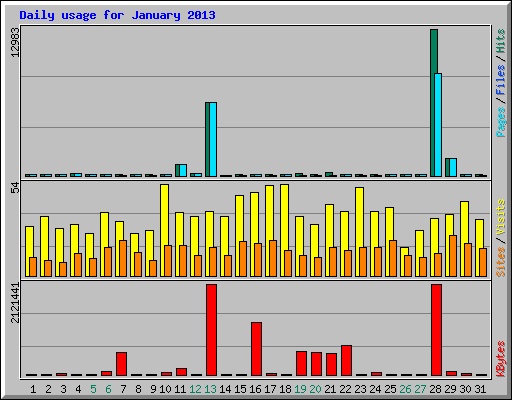
Task: Click the day 14 x-axis label
Action: coord(225,389)
